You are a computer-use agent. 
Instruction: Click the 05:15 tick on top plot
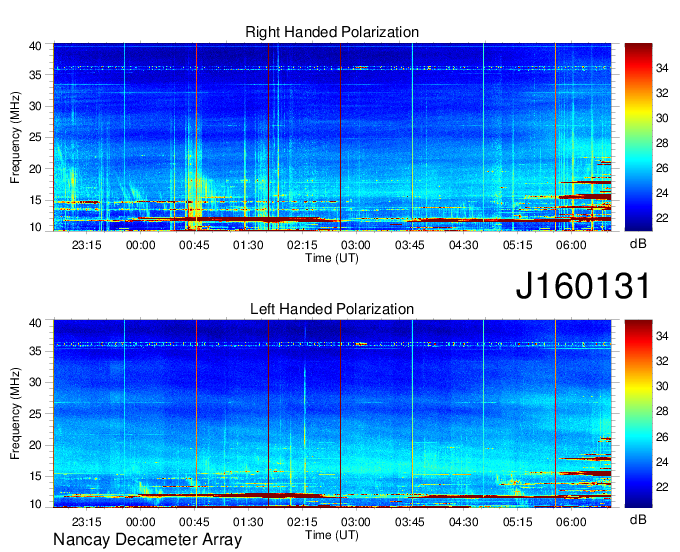point(518,245)
